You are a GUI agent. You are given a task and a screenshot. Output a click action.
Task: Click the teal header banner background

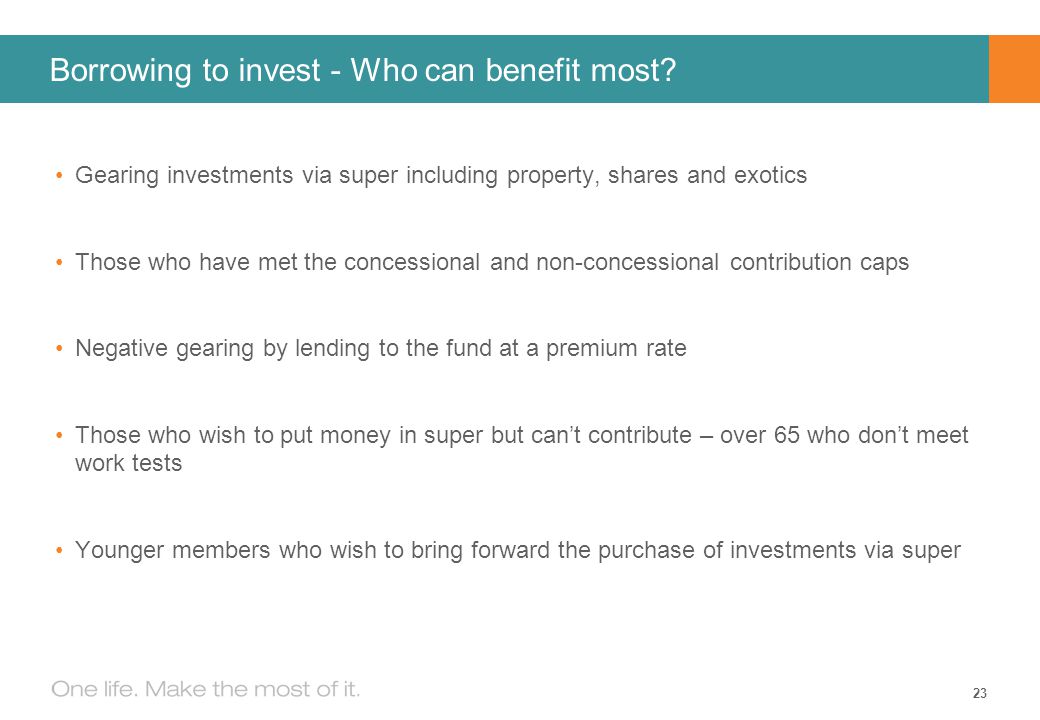point(829,69)
